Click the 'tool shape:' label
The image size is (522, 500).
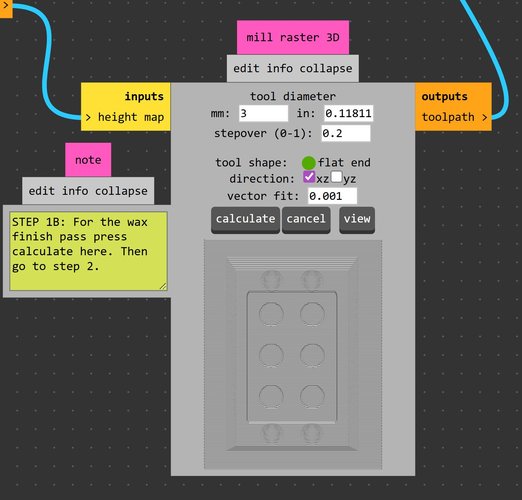pyautogui.click(x=251, y=163)
